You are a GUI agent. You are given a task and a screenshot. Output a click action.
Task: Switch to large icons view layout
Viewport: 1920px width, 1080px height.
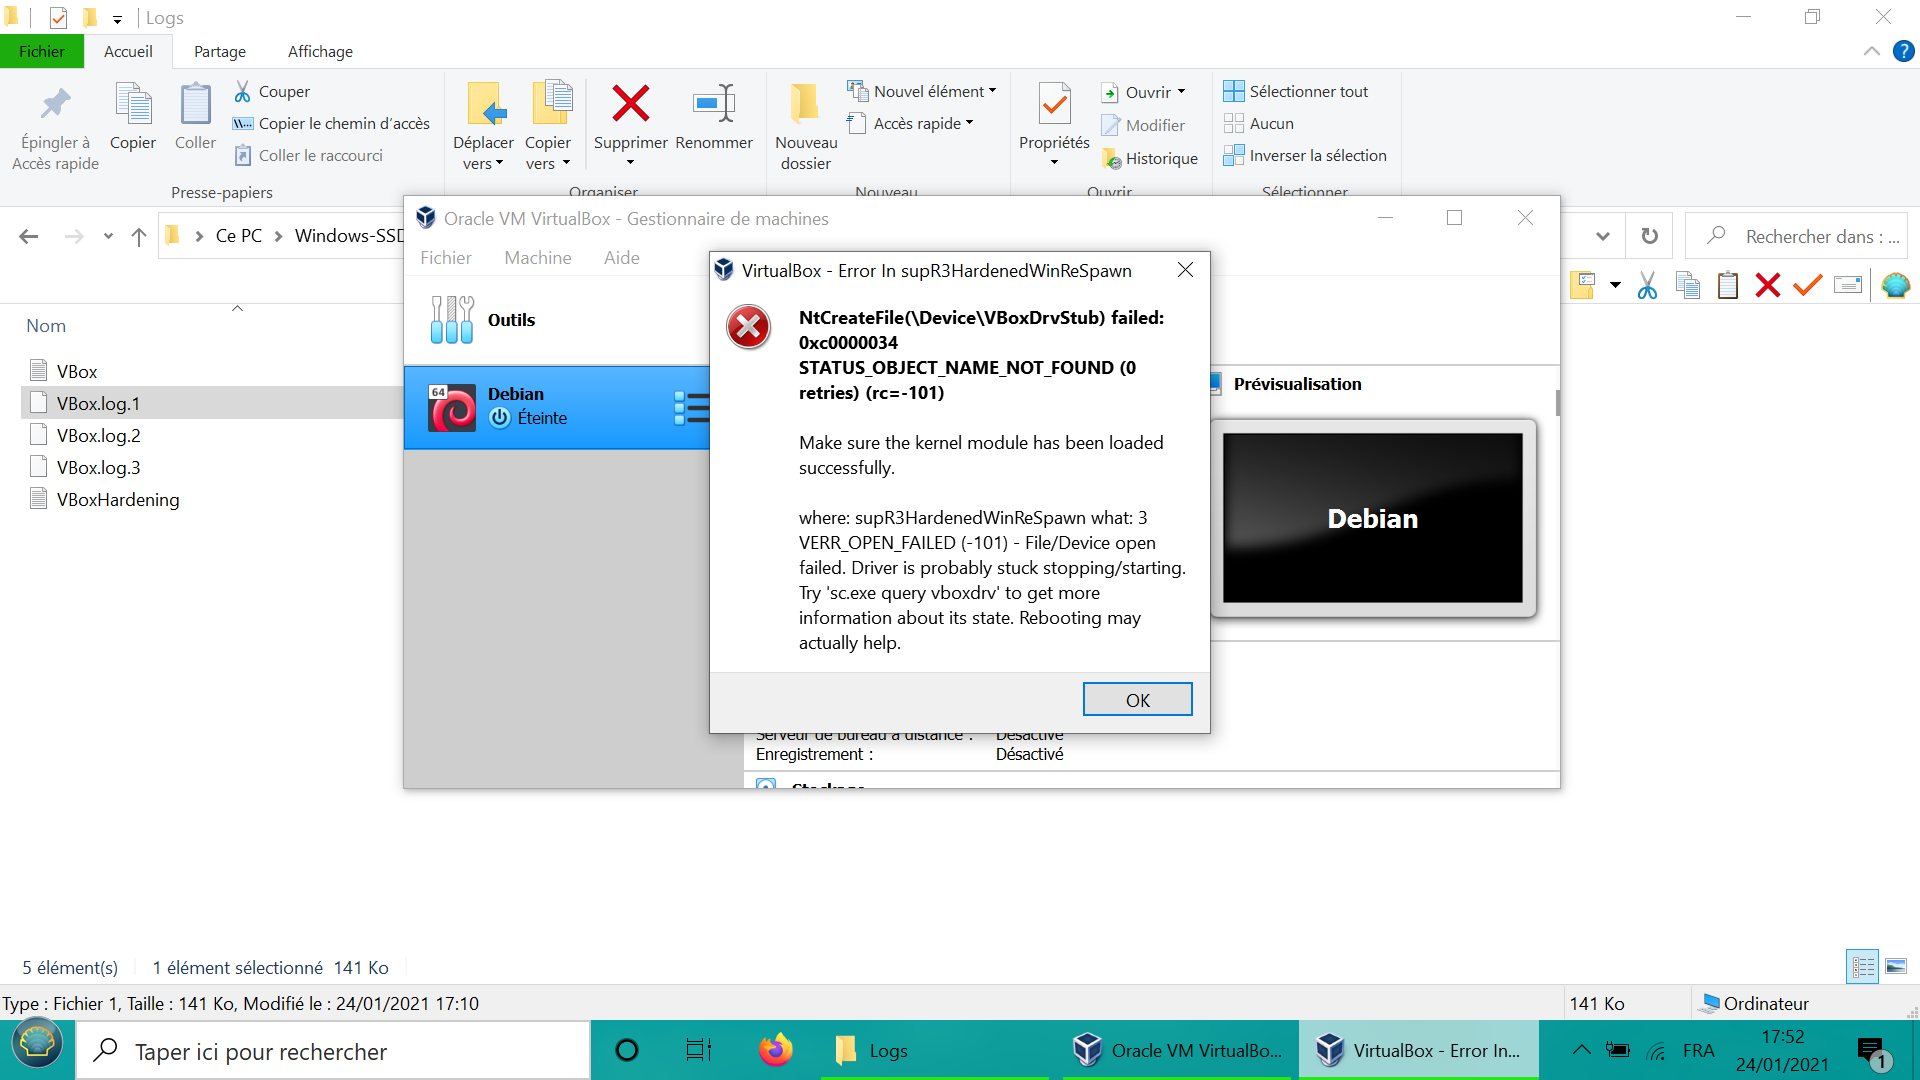1896,967
